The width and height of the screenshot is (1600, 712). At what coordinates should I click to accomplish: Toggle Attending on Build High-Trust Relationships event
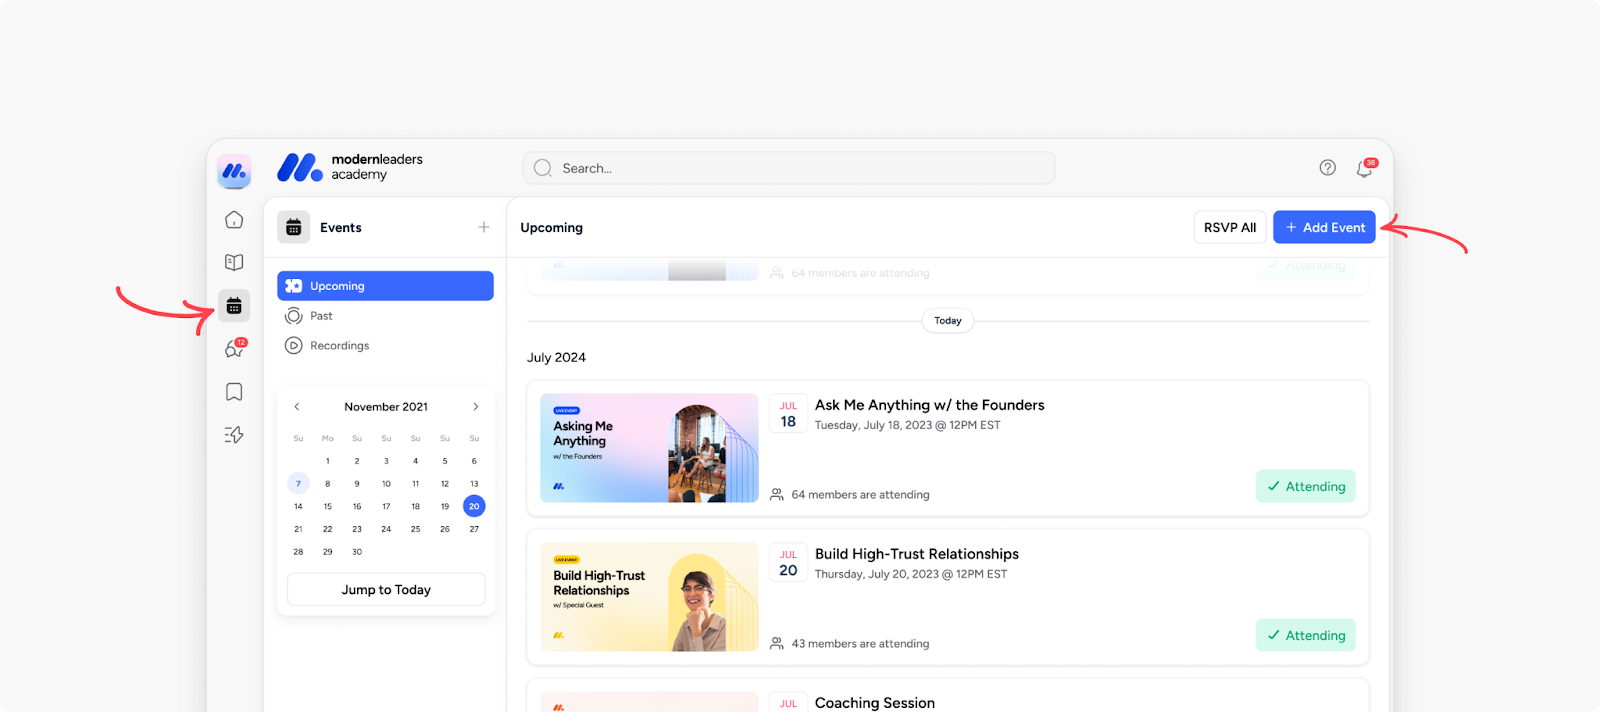[1306, 635]
